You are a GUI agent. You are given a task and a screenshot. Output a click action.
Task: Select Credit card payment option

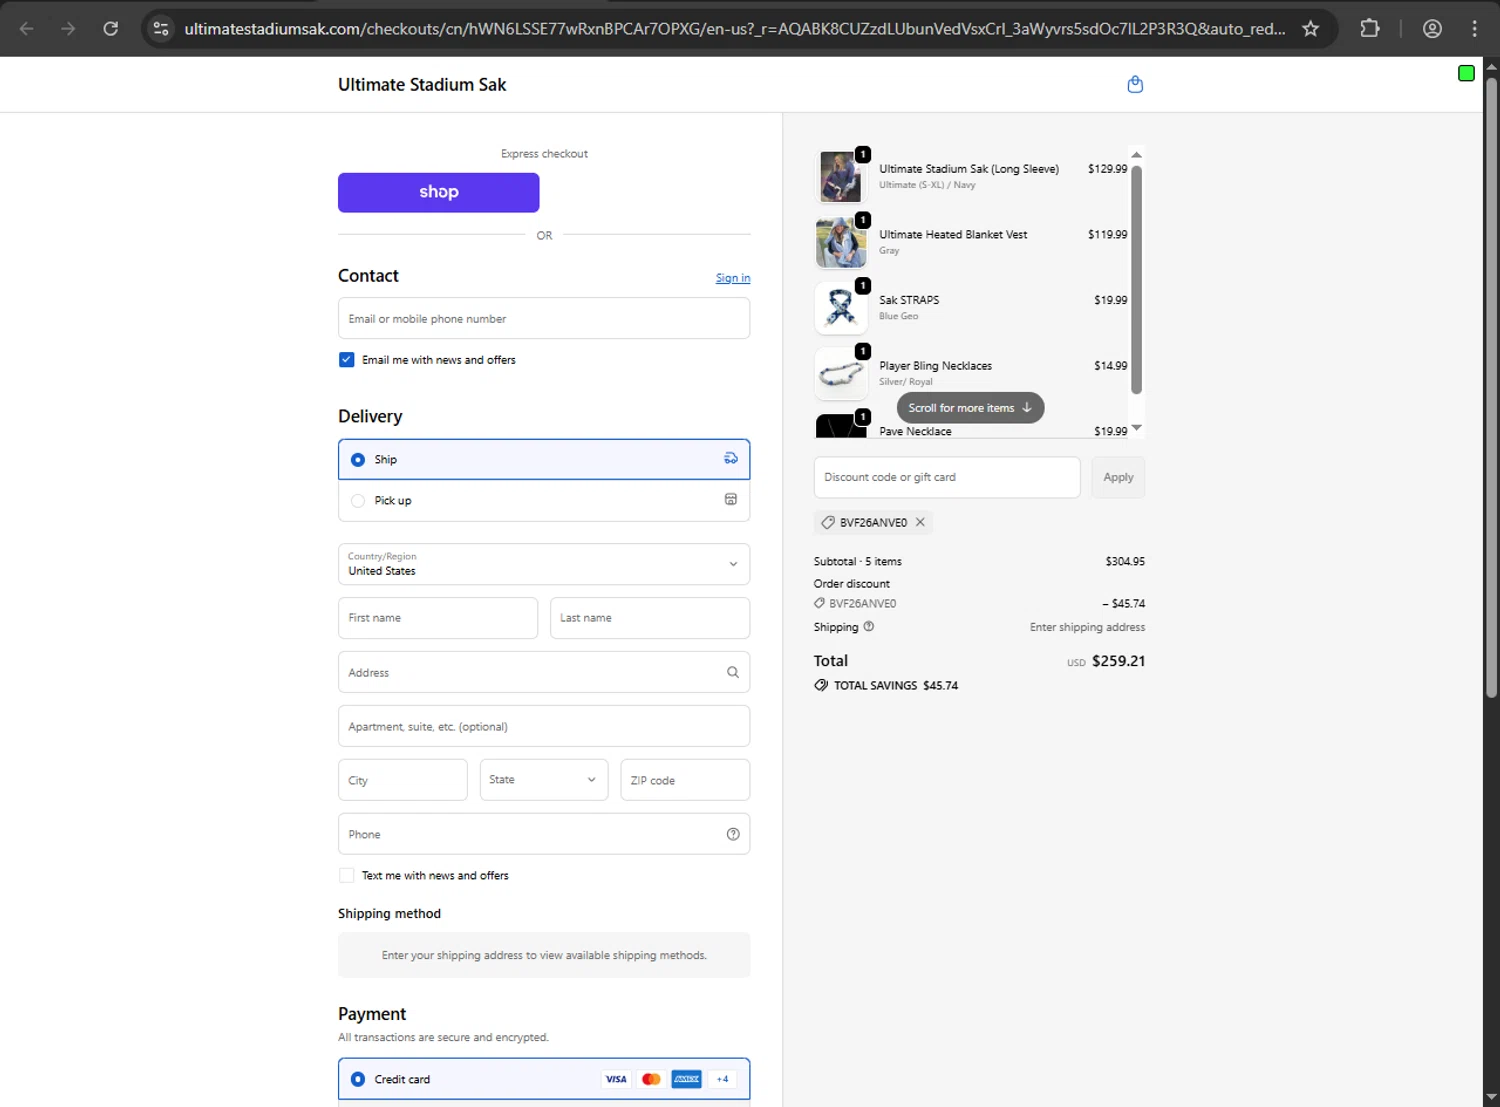click(x=544, y=1079)
